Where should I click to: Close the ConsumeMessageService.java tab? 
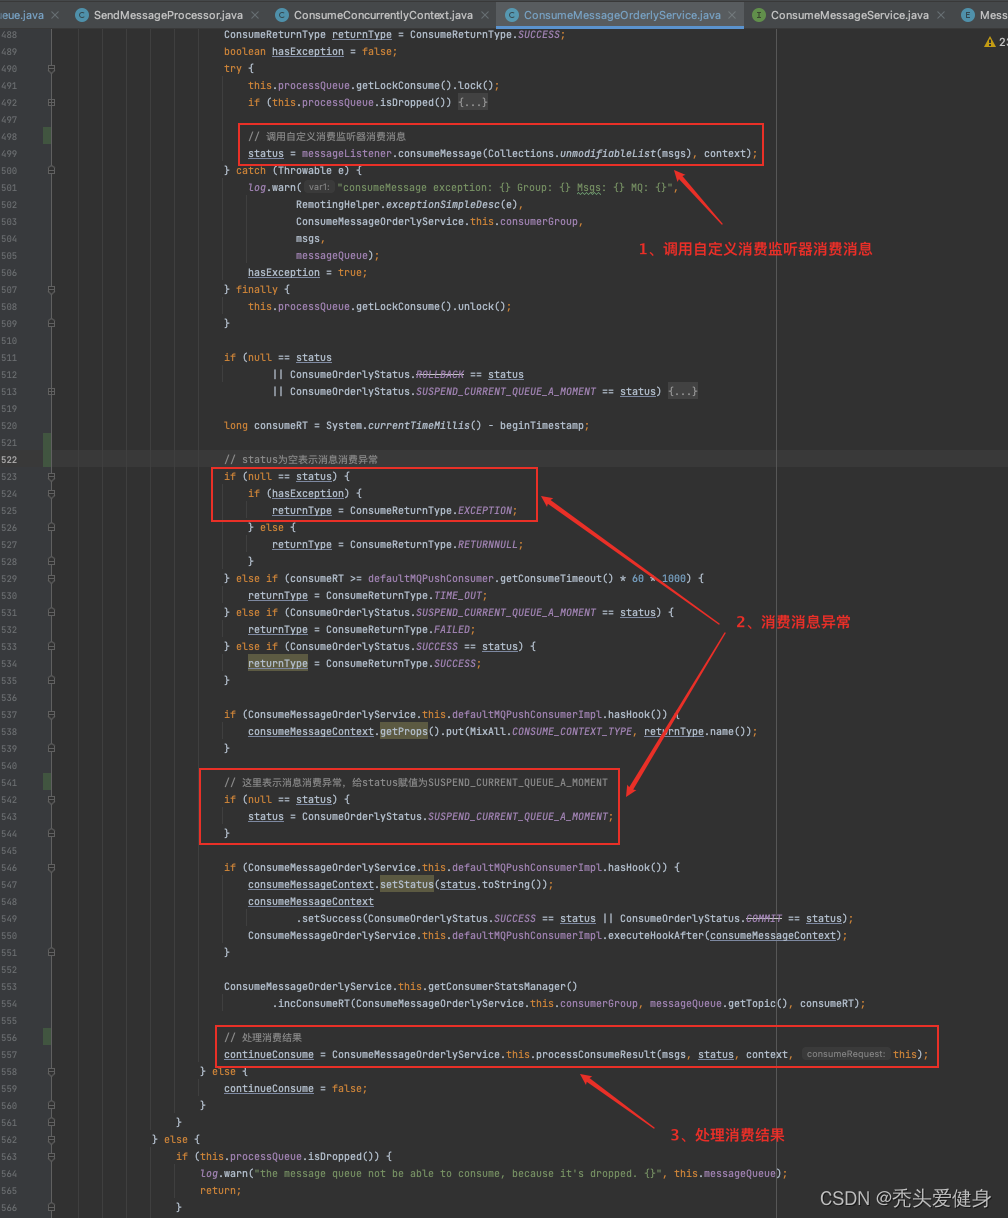(942, 15)
